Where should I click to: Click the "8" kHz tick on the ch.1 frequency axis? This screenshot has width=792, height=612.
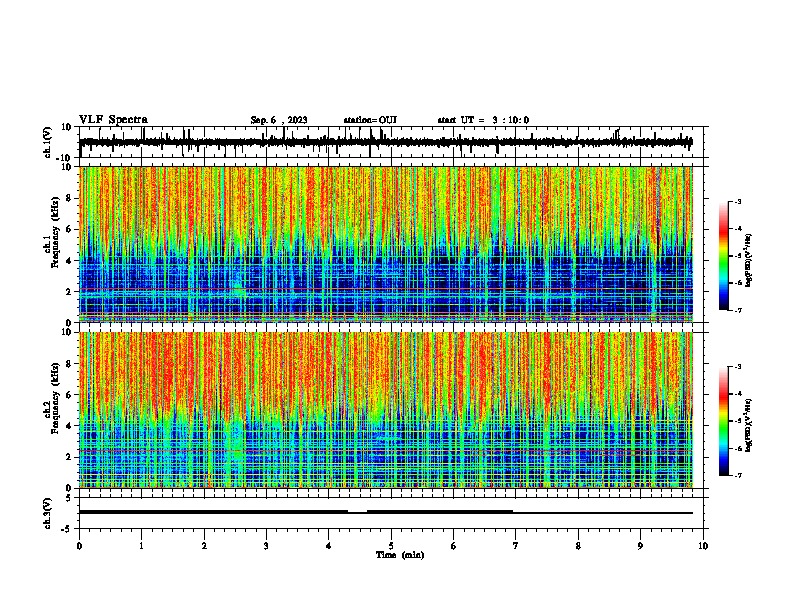coord(69,198)
